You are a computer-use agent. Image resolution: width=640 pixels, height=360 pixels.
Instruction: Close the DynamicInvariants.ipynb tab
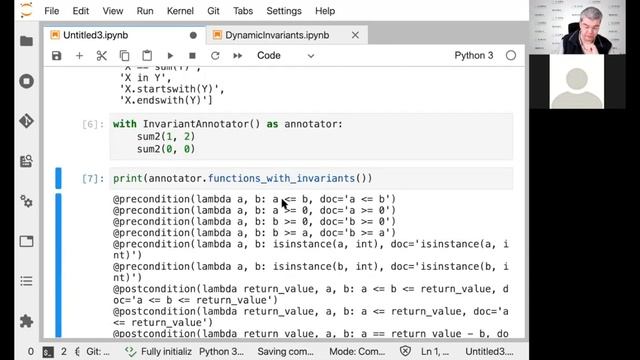pos(356,35)
